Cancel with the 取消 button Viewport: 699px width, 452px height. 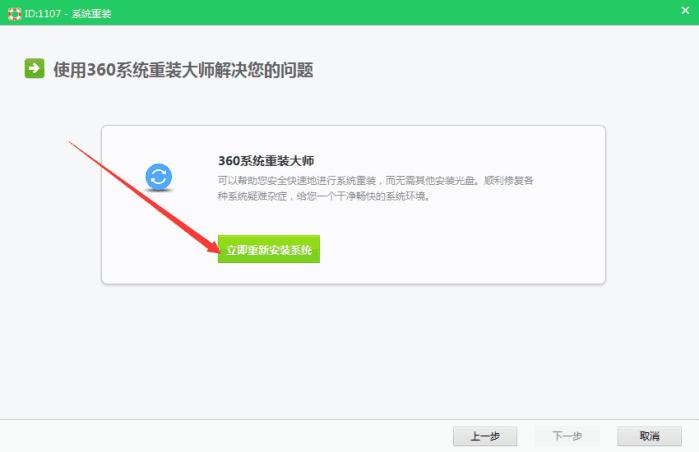click(x=649, y=436)
